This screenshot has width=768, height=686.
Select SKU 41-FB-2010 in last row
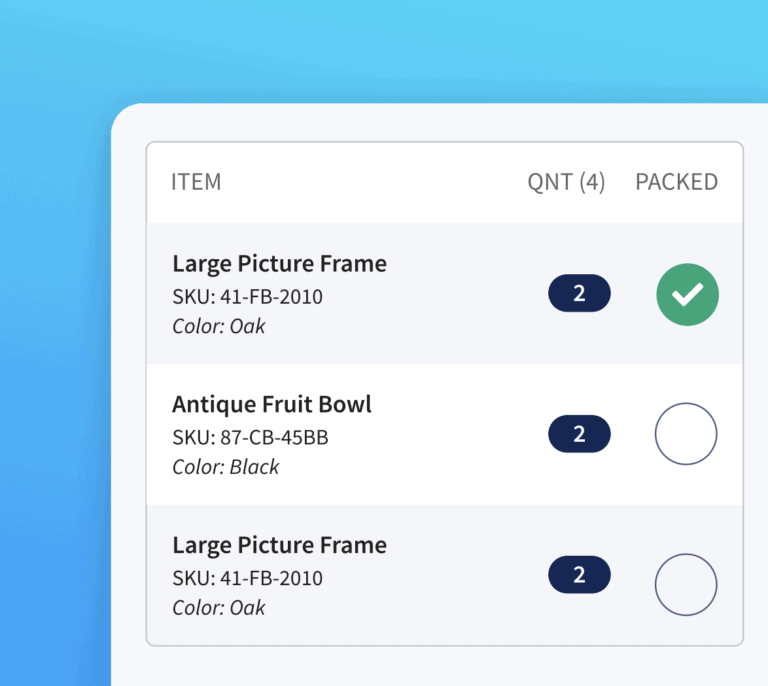pyautogui.click(x=247, y=578)
